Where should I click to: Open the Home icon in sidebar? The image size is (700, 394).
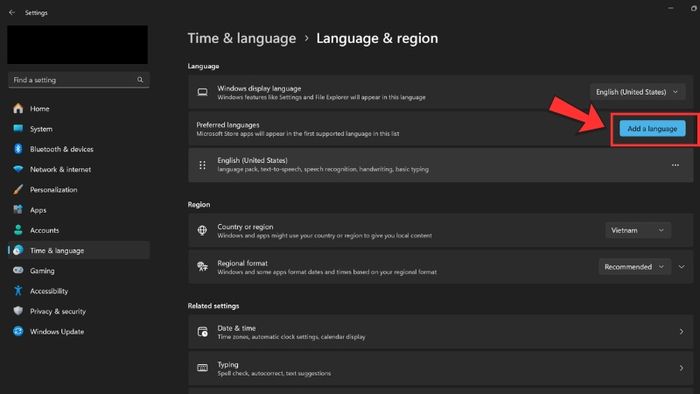pyautogui.click(x=18, y=108)
